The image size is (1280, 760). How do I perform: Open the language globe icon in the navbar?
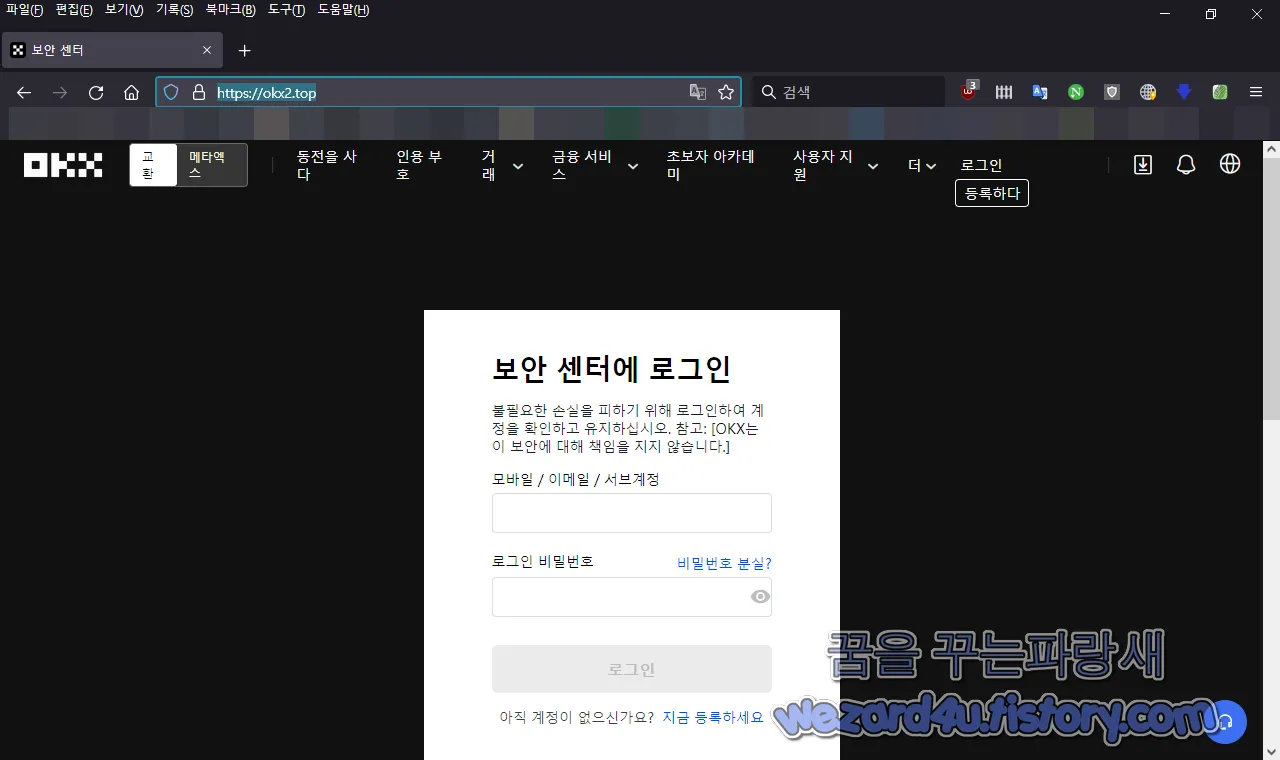tap(1230, 164)
